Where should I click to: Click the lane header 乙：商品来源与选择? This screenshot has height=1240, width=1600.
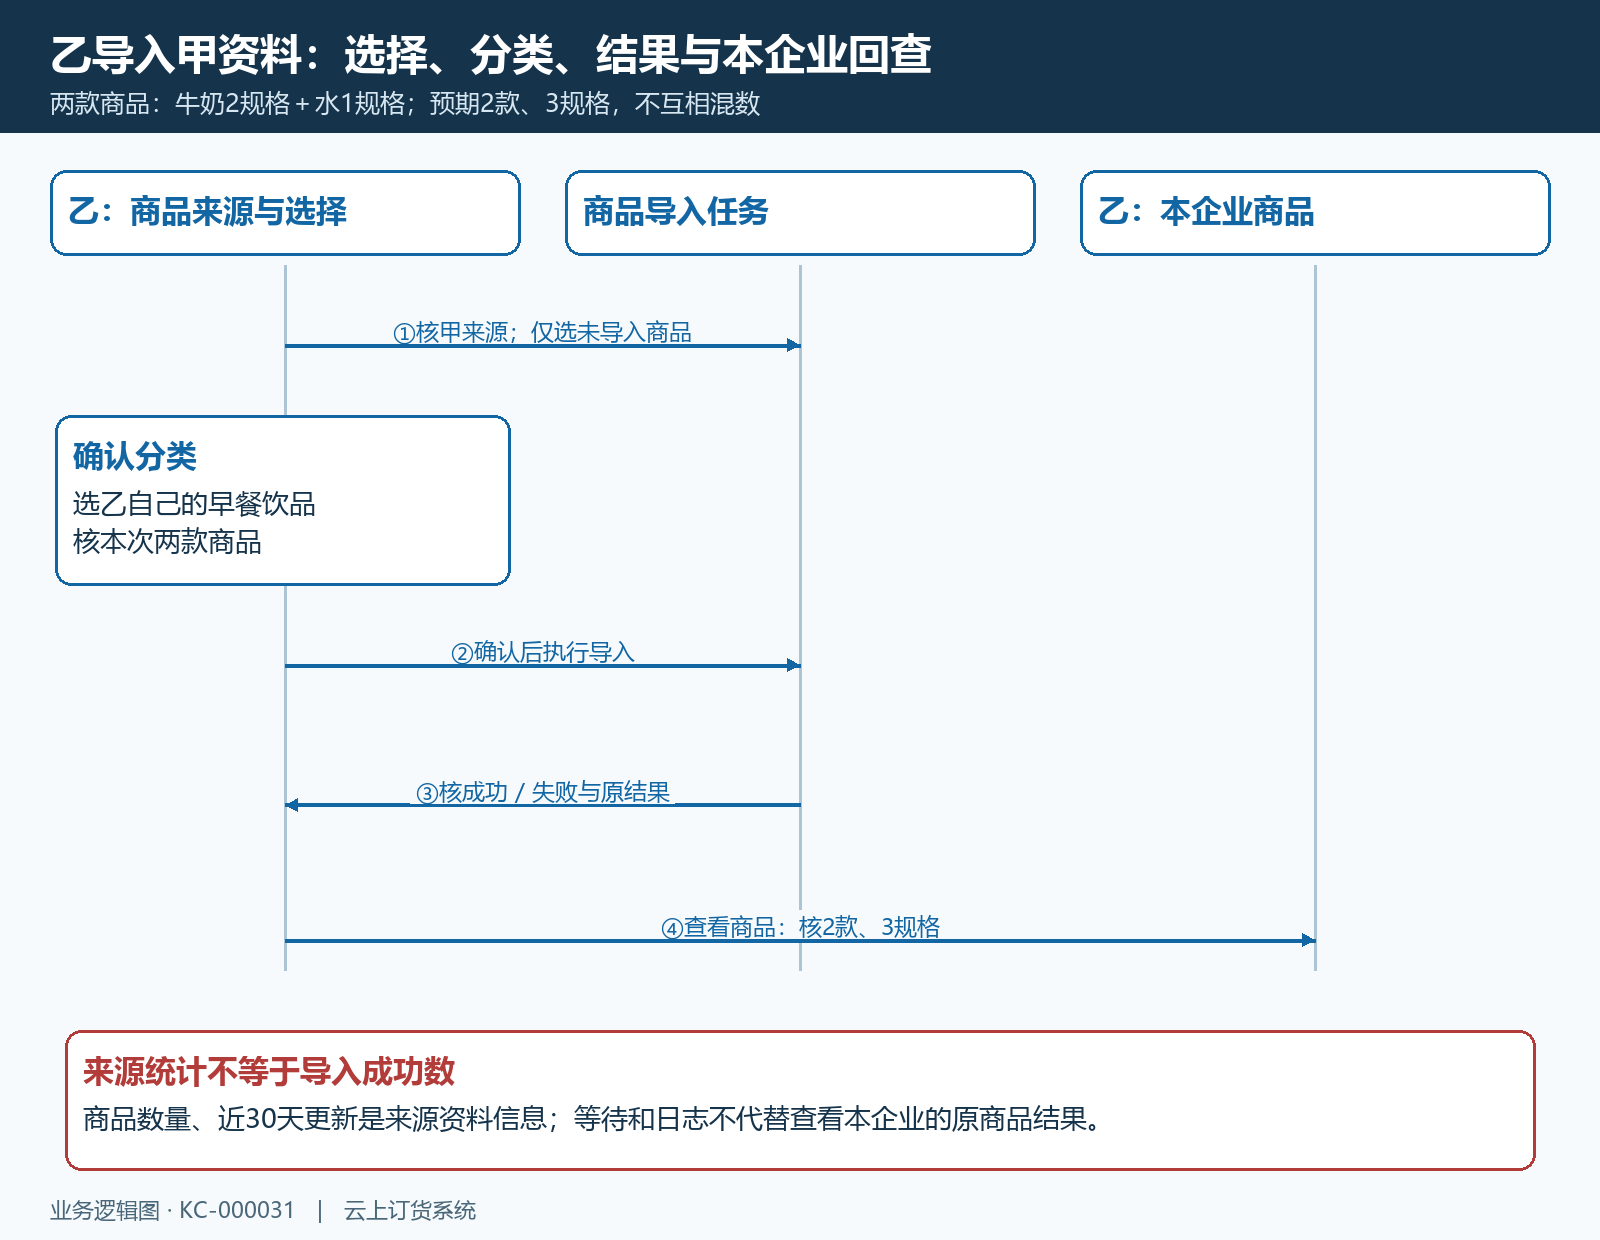click(285, 213)
